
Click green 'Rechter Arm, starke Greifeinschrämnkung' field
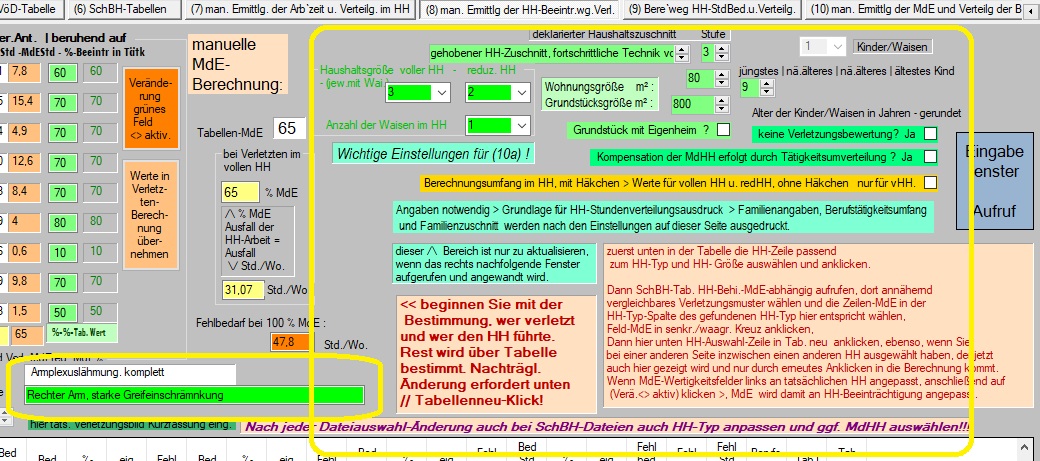point(194,395)
